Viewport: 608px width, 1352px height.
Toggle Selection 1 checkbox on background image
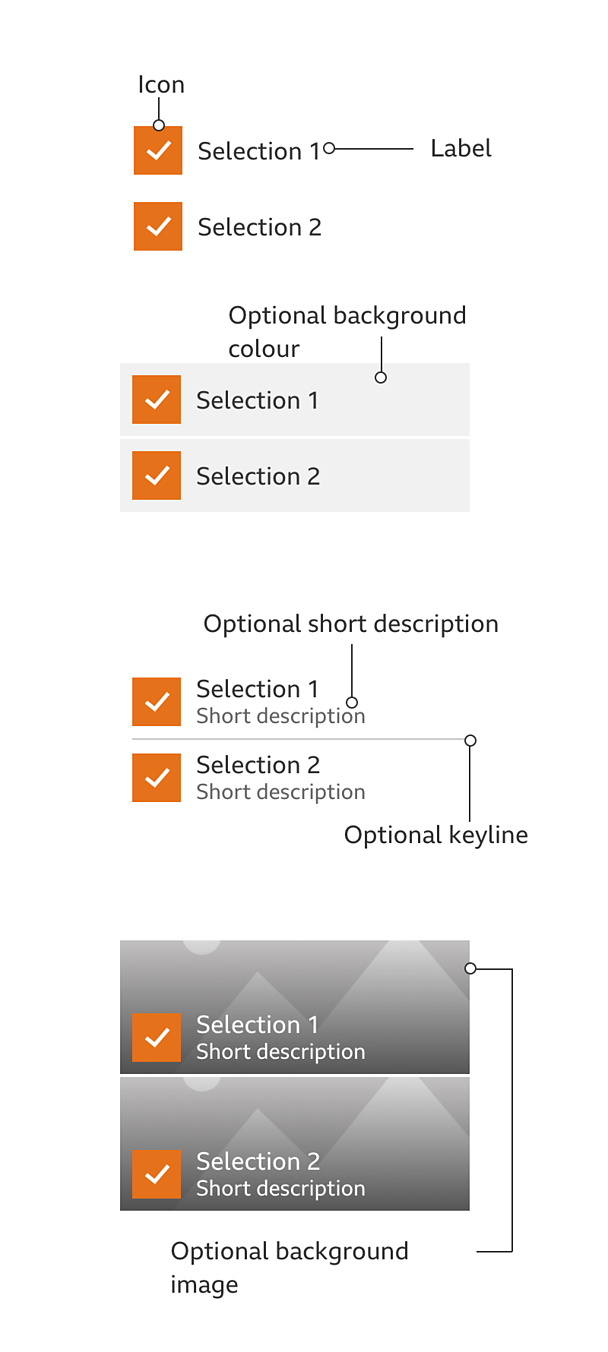click(x=156, y=1038)
